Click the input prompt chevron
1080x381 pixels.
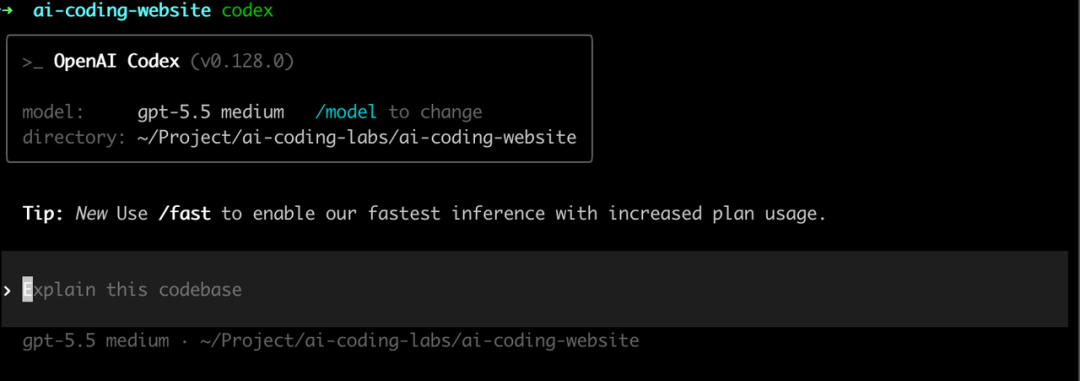click(7, 290)
